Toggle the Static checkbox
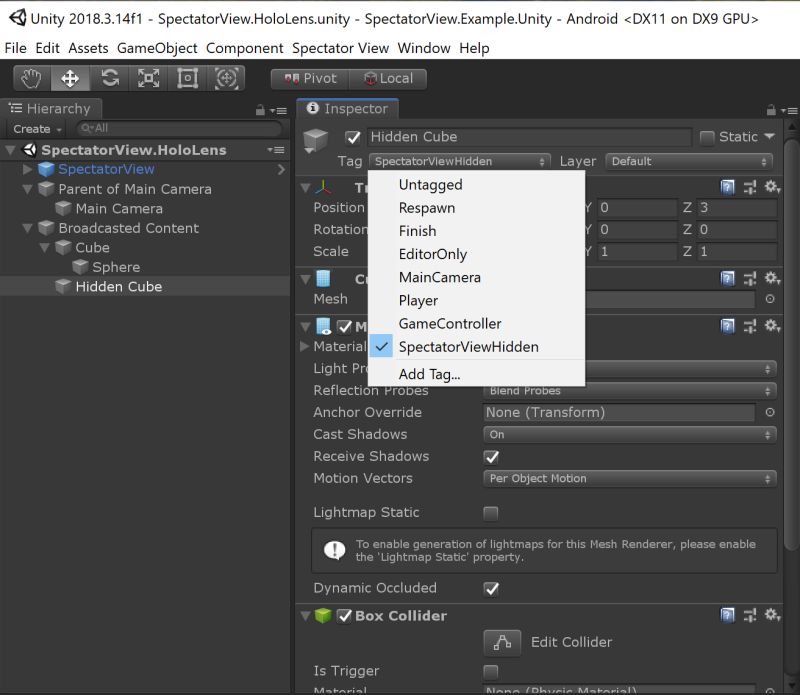The image size is (800, 695). point(707,137)
